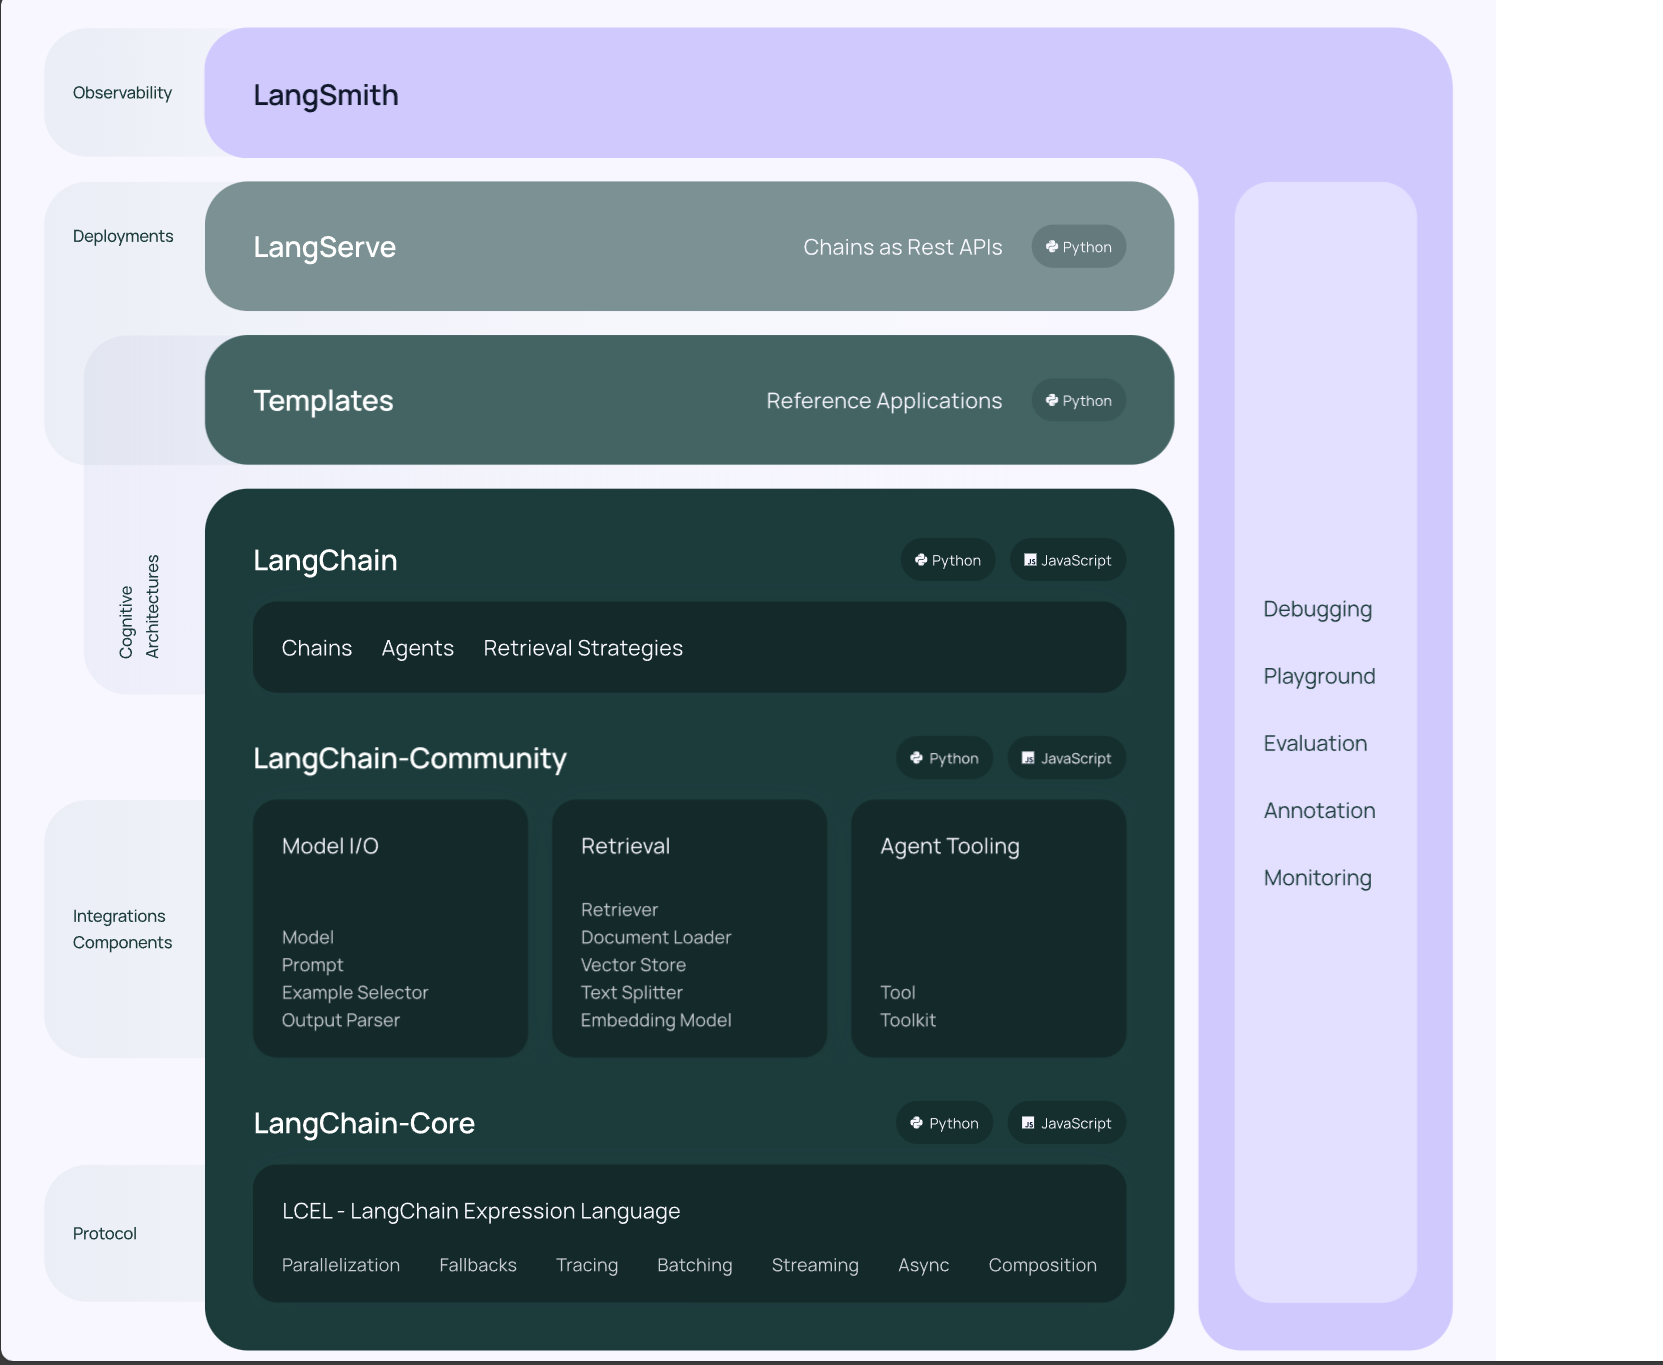
Task: Click the LangServe title
Action: click(x=324, y=247)
